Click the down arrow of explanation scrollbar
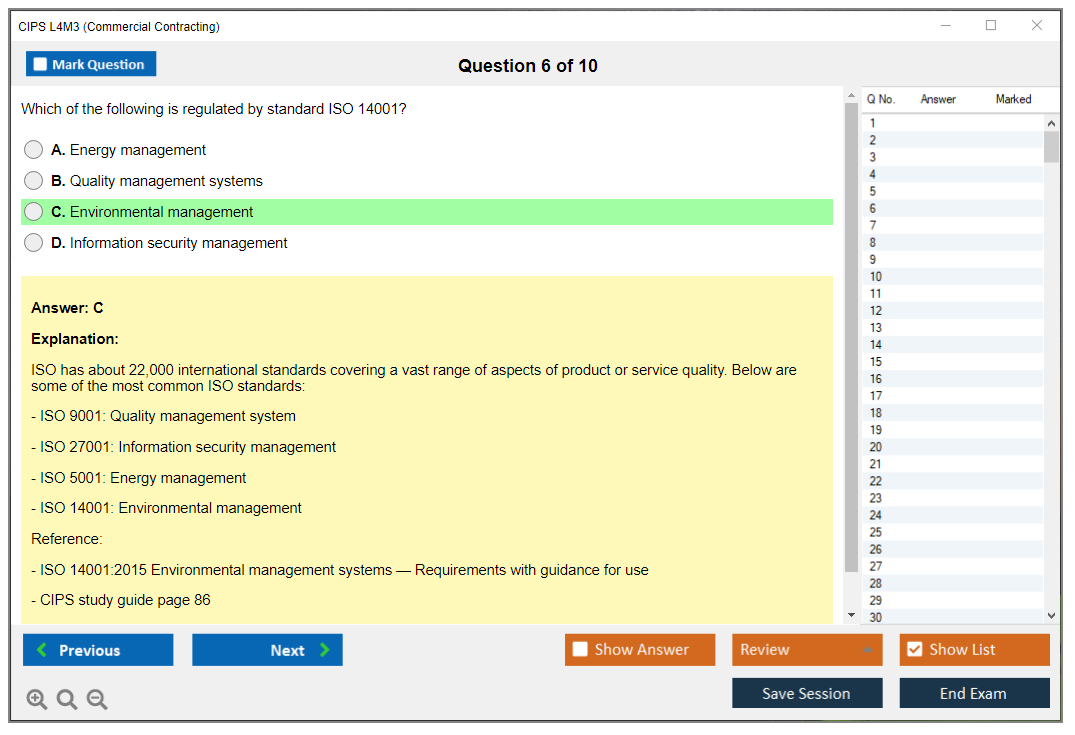1075x735 pixels. pyautogui.click(x=851, y=615)
